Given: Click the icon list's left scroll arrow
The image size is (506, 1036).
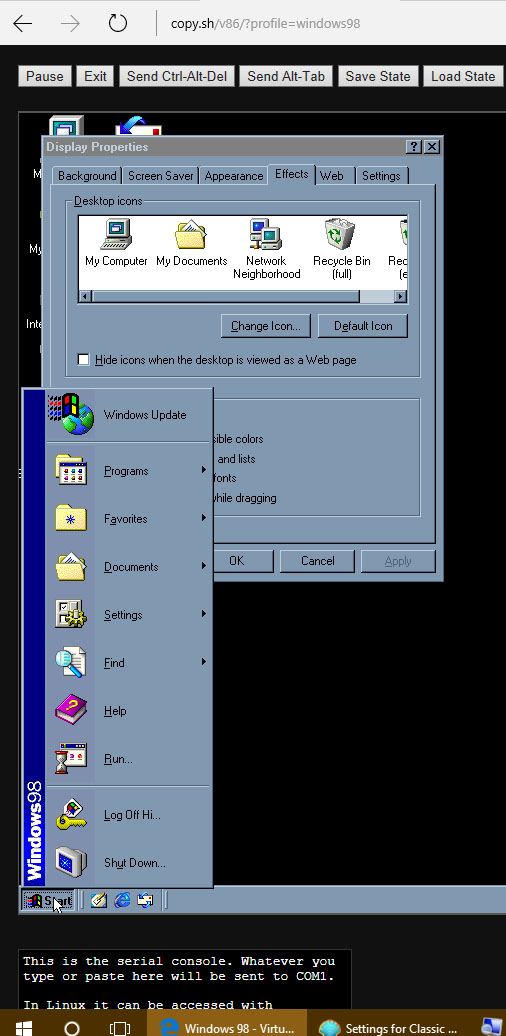Looking at the screenshot, I should (x=85, y=297).
